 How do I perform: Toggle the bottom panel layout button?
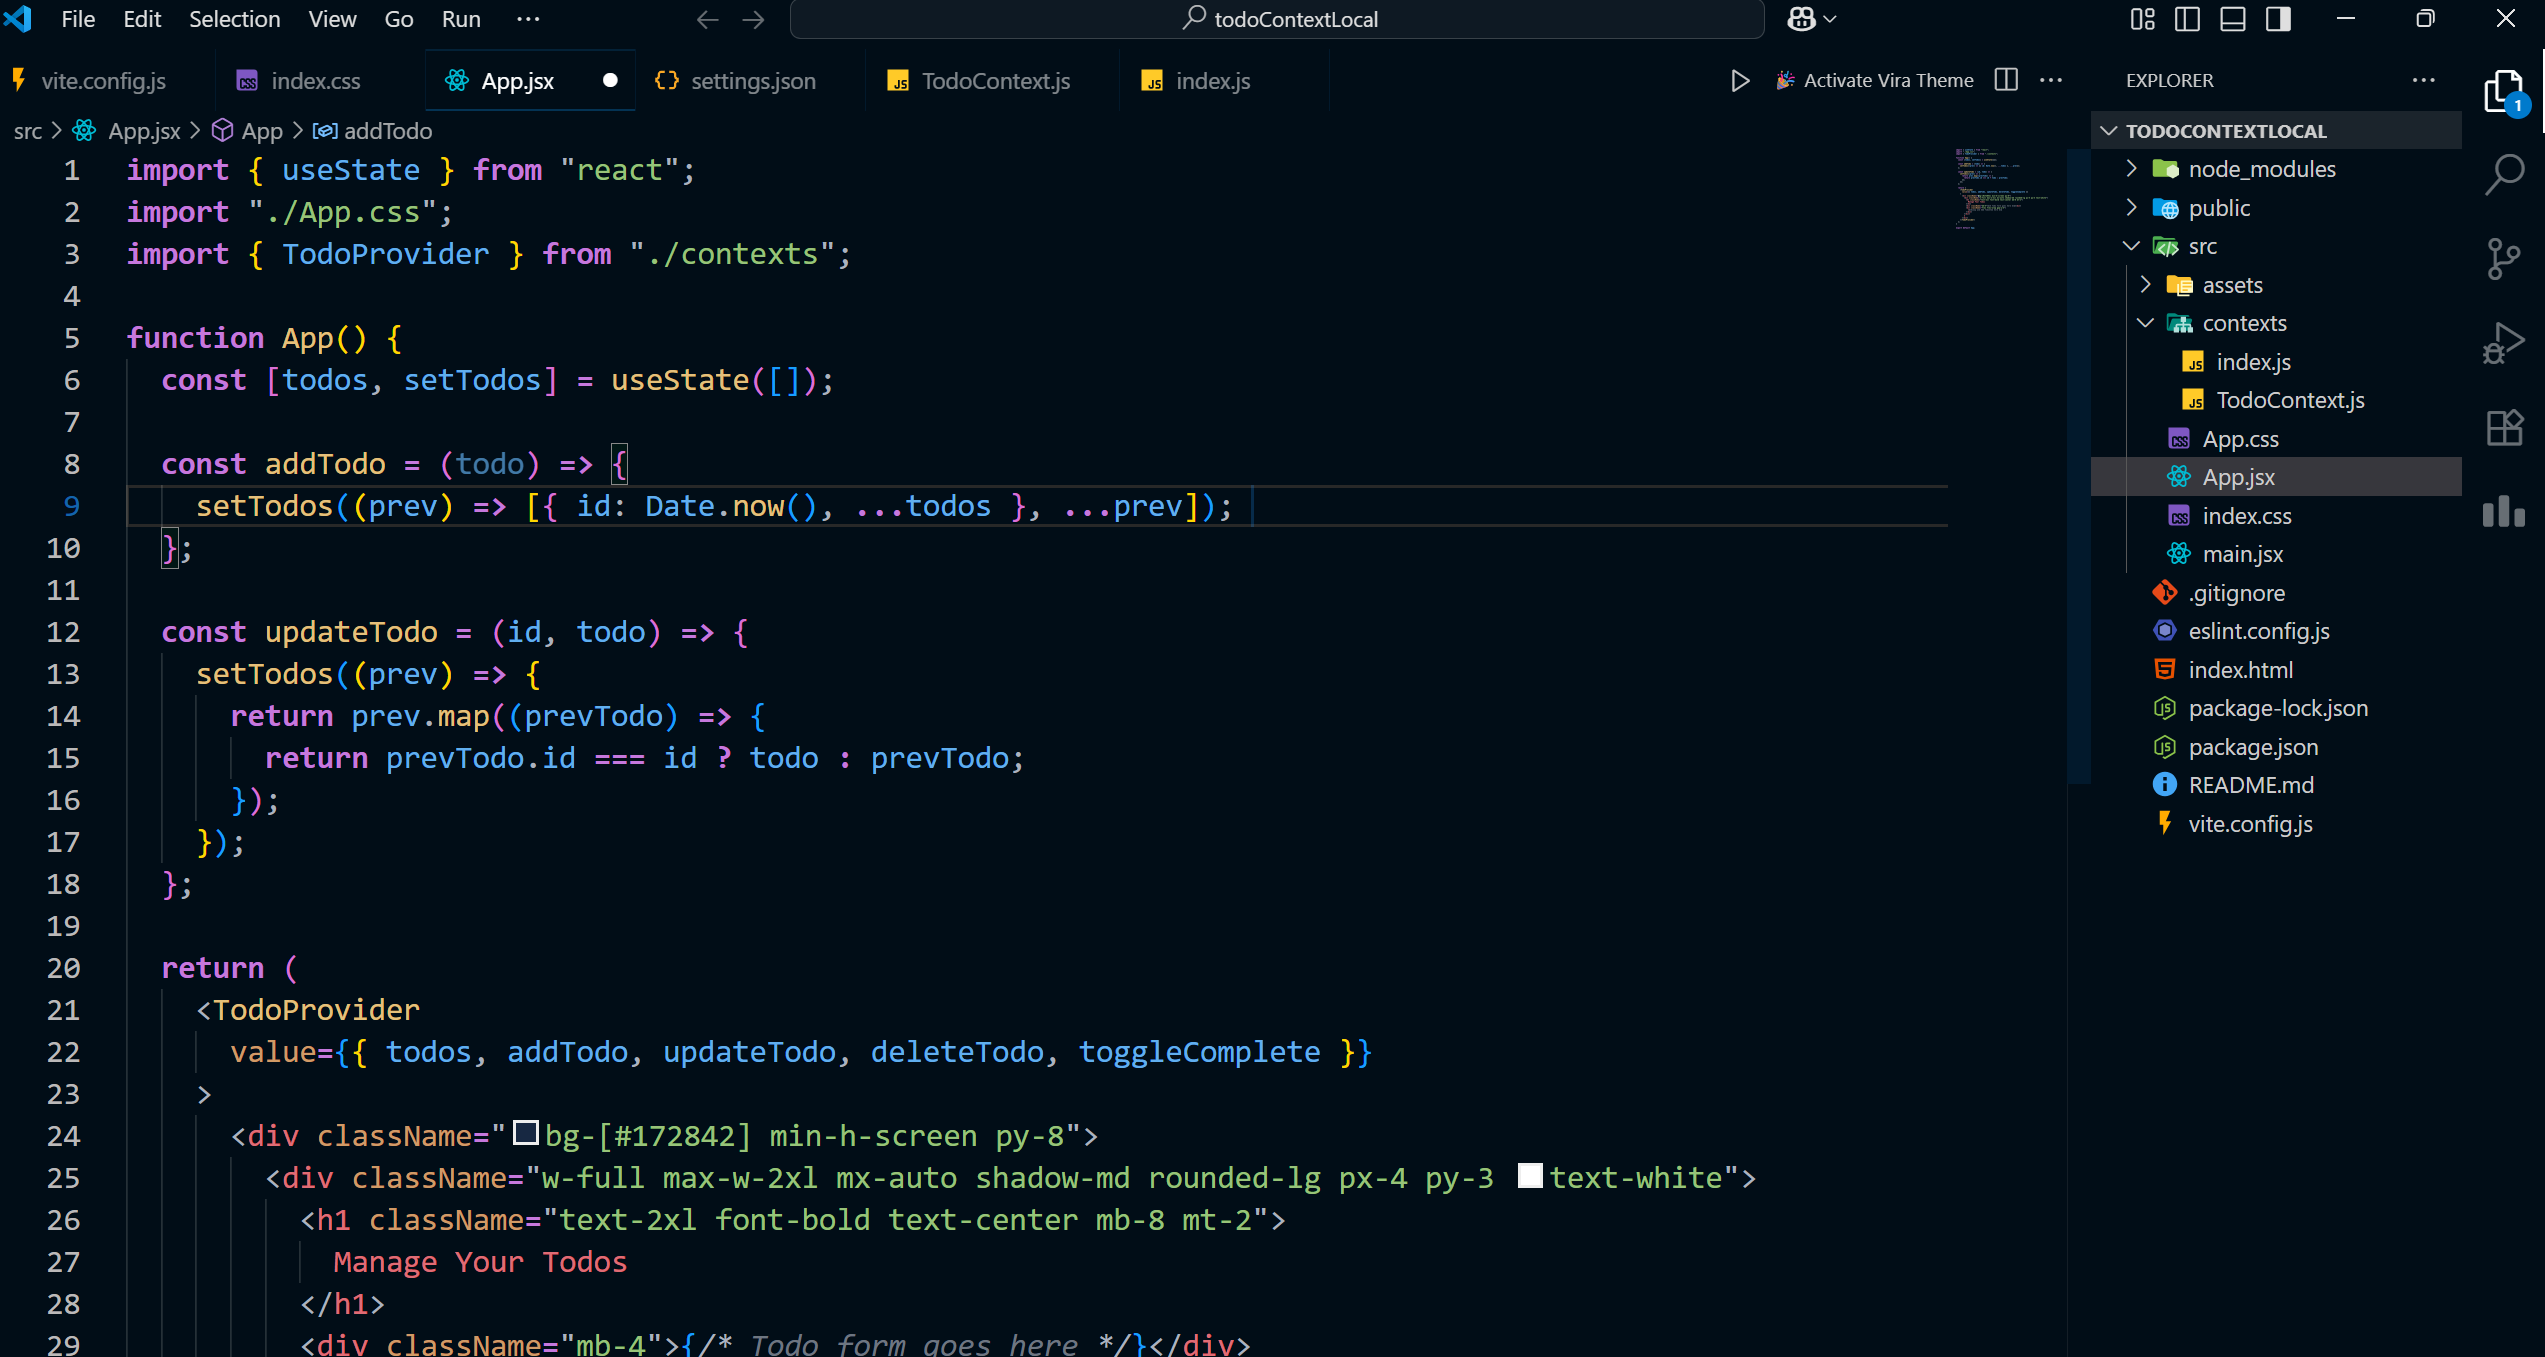click(x=2233, y=19)
